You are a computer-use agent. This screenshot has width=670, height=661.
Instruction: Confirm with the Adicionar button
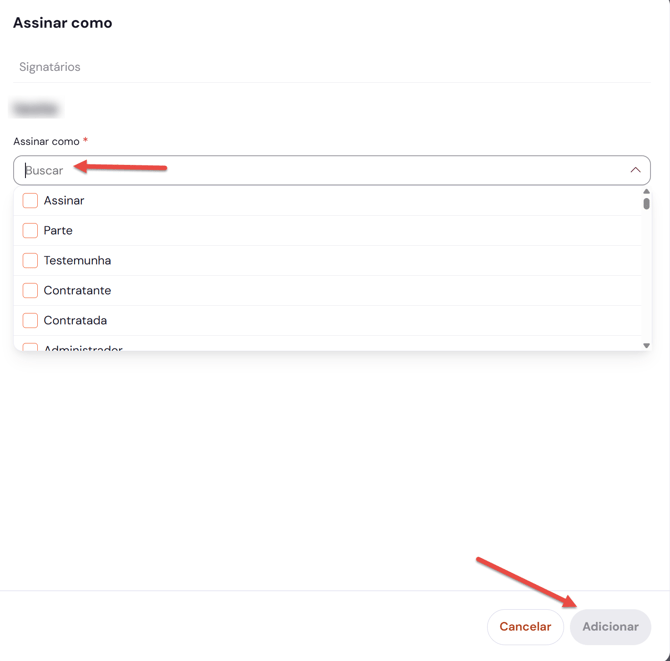[610, 627]
